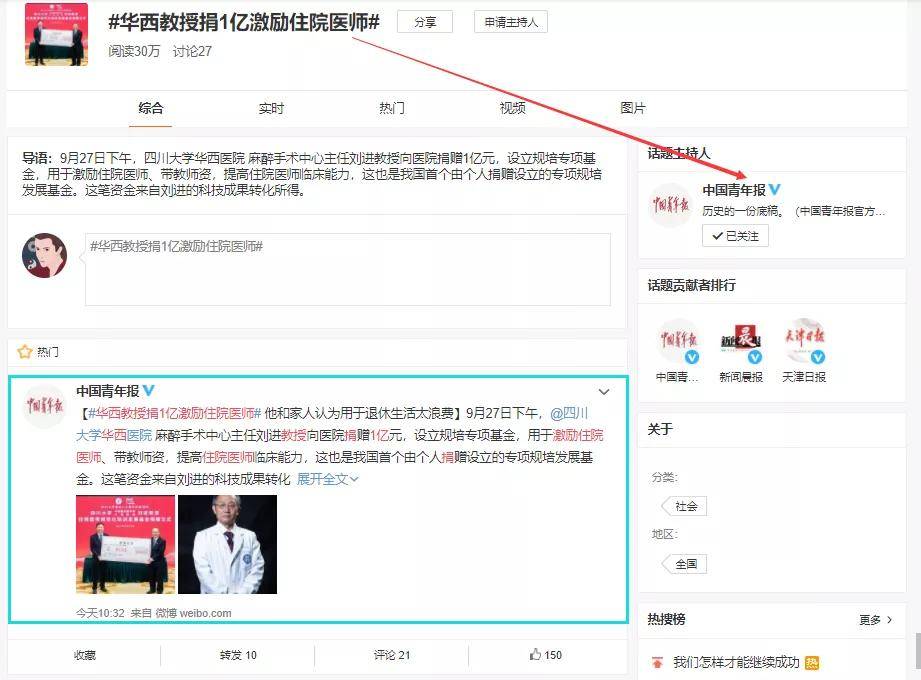Click the topic cover image at top left

coord(56,34)
